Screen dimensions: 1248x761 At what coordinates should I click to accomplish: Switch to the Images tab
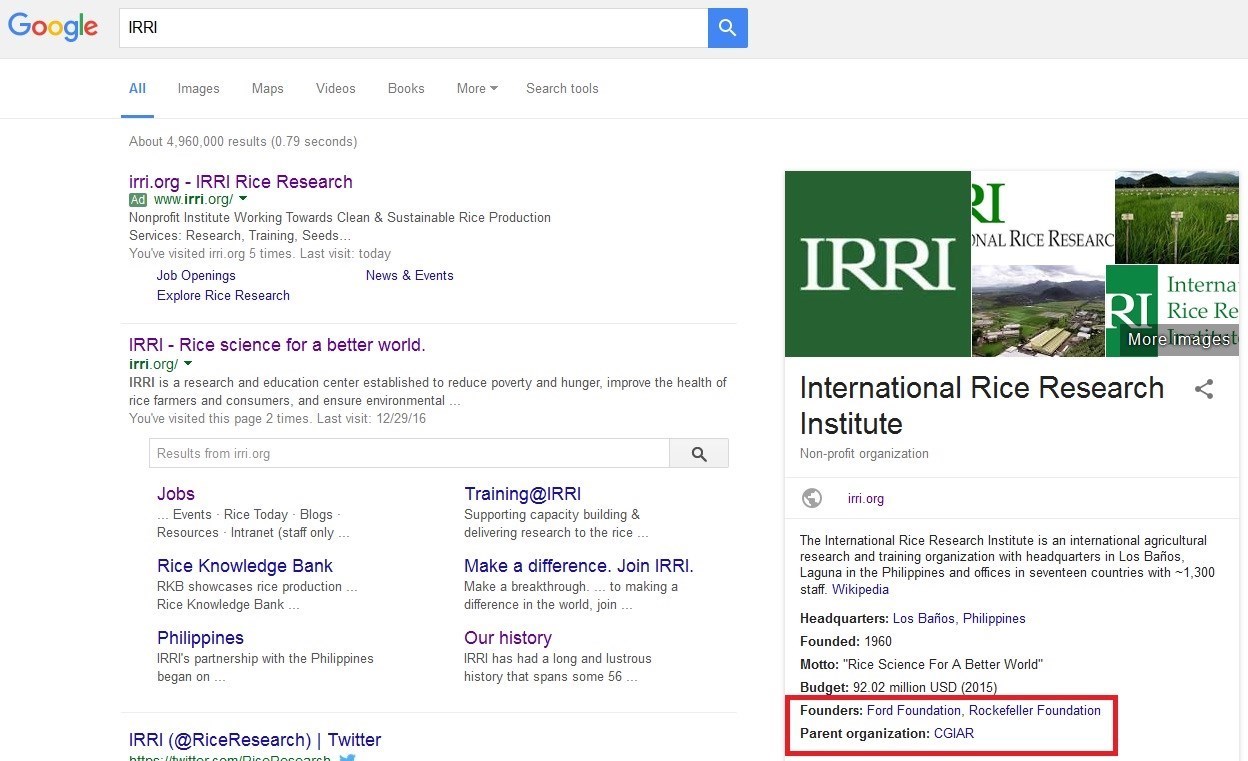click(198, 88)
